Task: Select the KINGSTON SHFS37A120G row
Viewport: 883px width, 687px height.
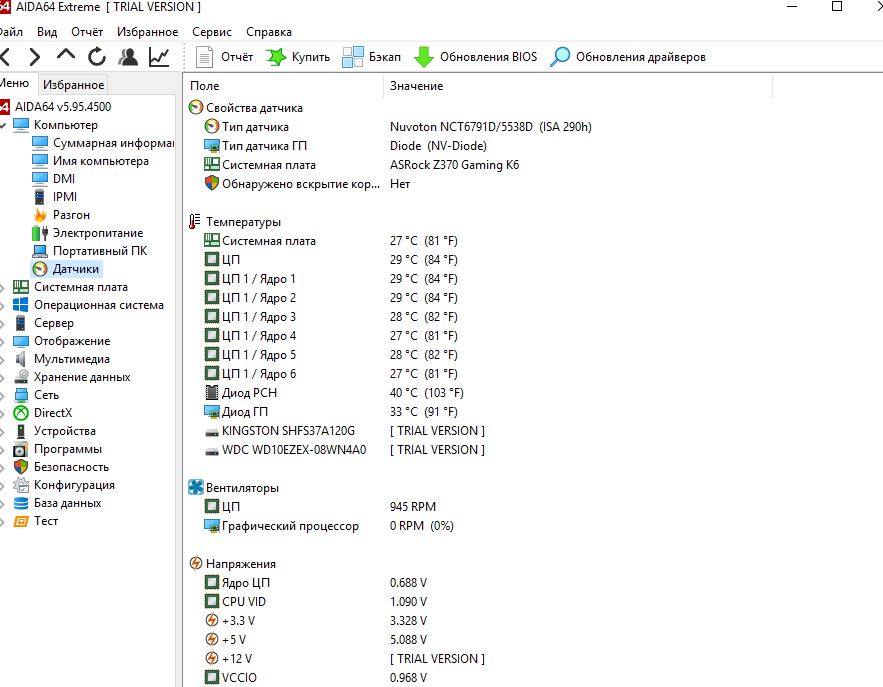Action: [344, 431]
